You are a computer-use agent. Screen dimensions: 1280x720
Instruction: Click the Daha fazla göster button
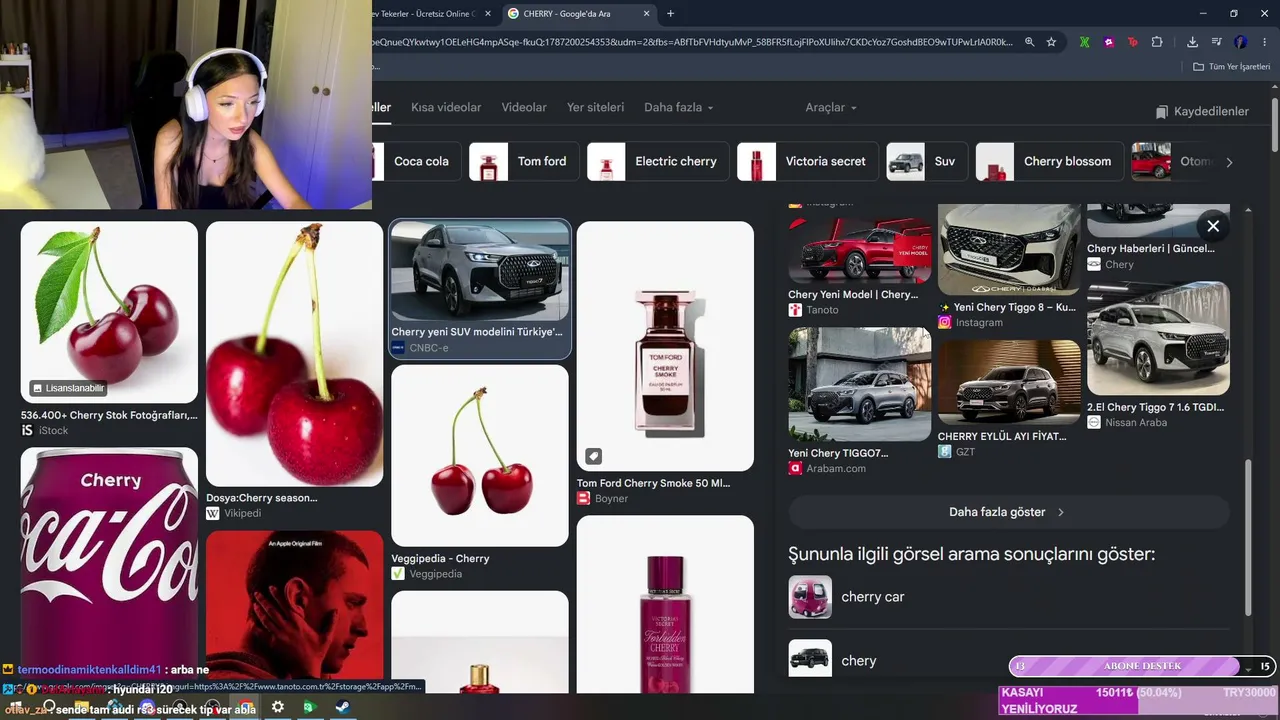point(1008,512)
